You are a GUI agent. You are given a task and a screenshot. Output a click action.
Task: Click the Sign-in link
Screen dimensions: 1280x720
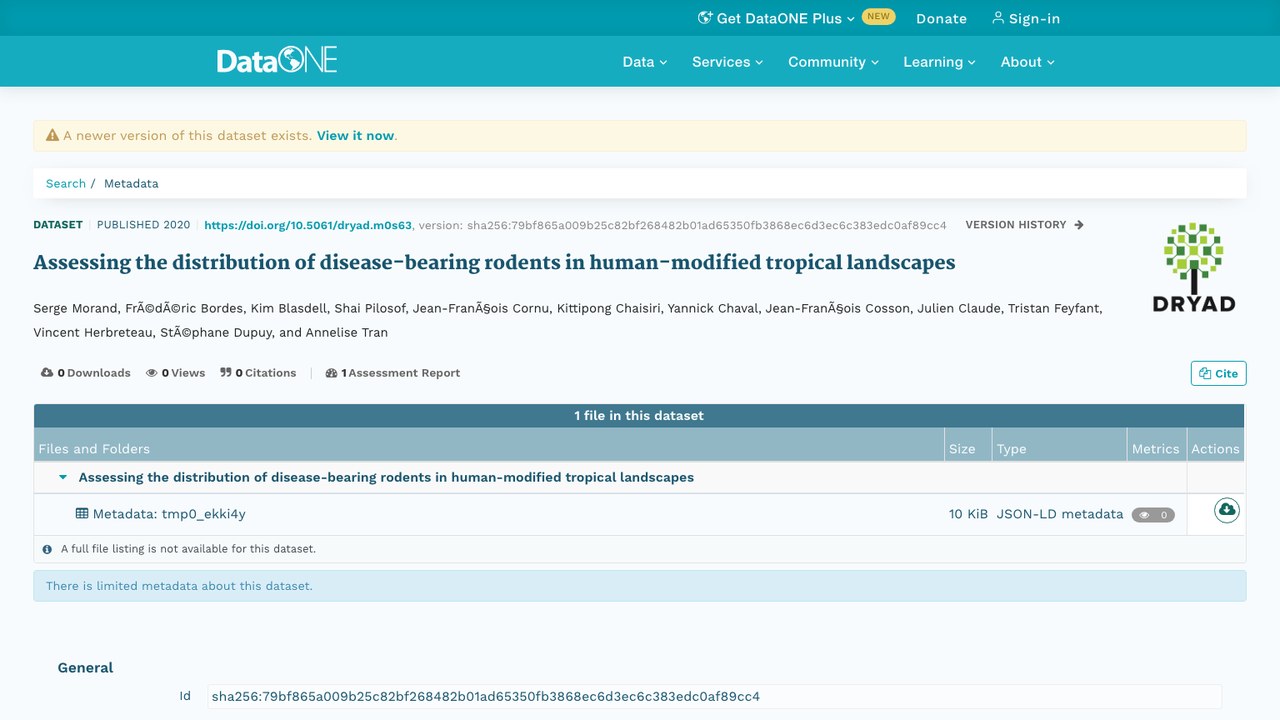(x=1026, y=18)
